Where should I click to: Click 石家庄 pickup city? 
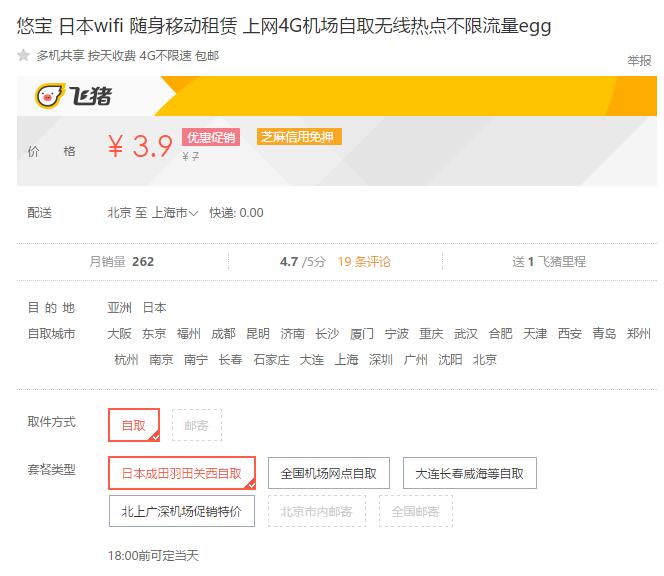pyautogui.click(x=271, y=360)
